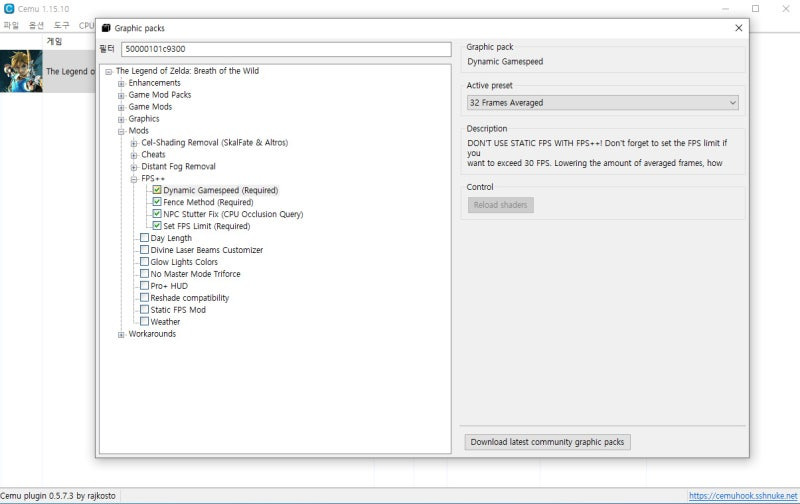Click Reload shaders button

501,205
